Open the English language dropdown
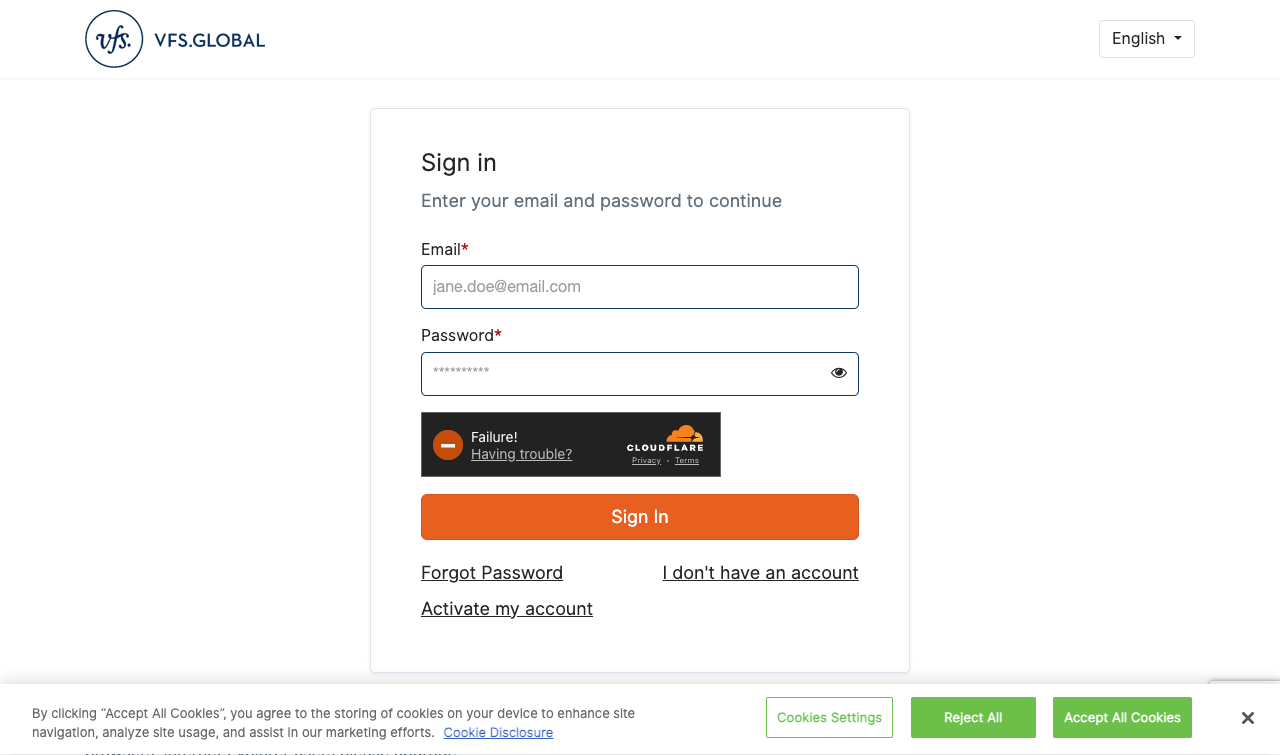1280x755 pixels. [x=1147, y=39]
